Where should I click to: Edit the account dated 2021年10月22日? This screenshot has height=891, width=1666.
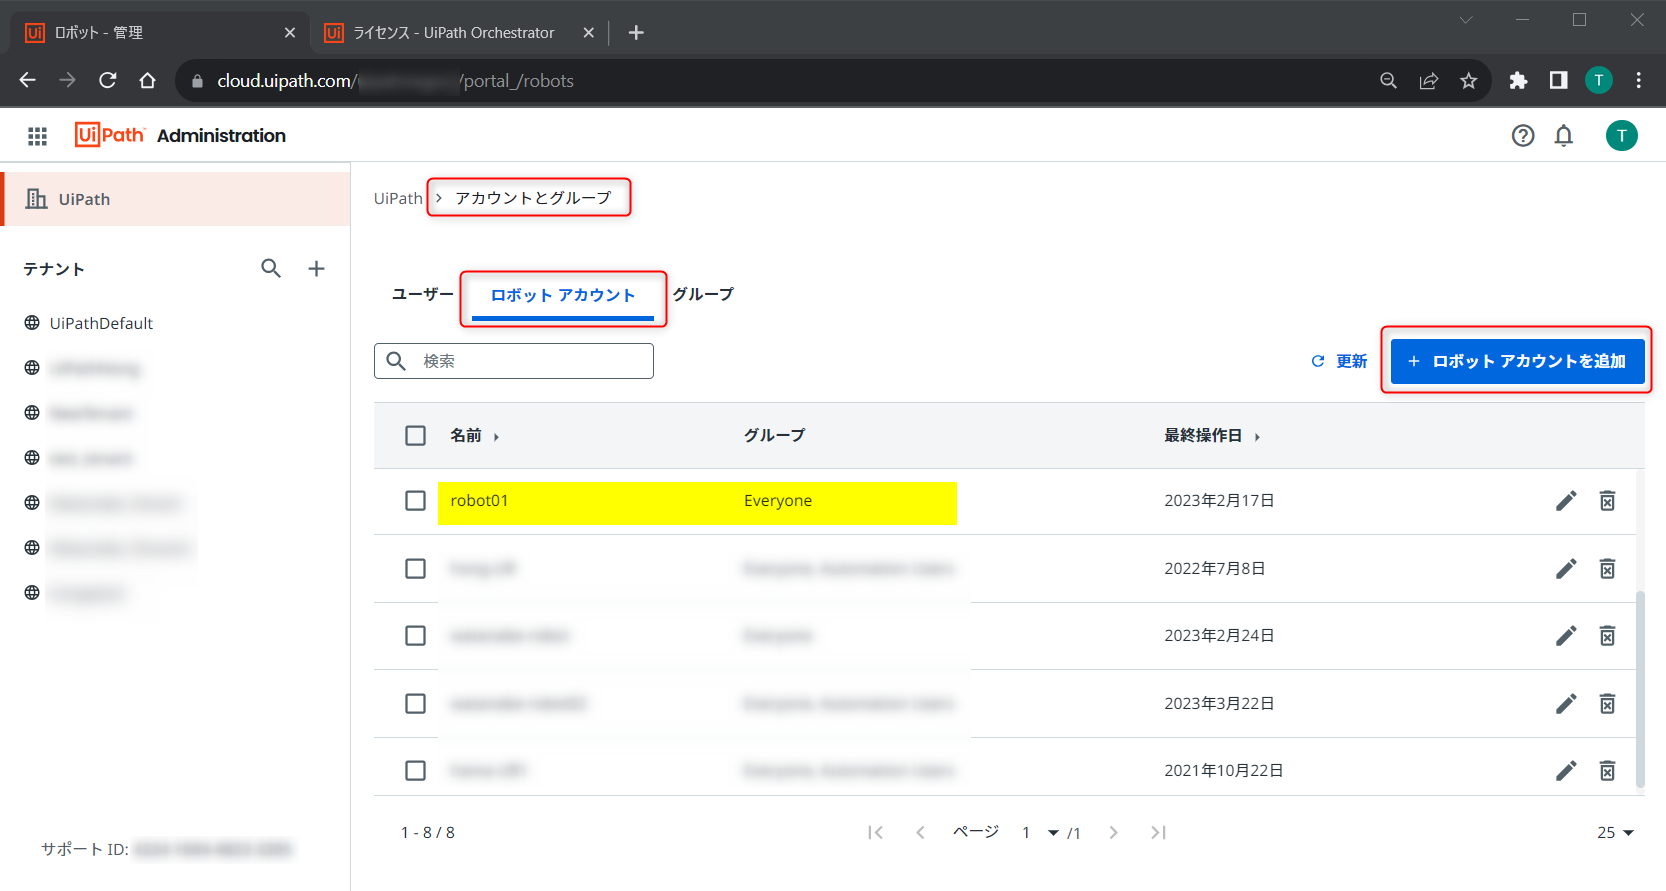pos(1566,771)
